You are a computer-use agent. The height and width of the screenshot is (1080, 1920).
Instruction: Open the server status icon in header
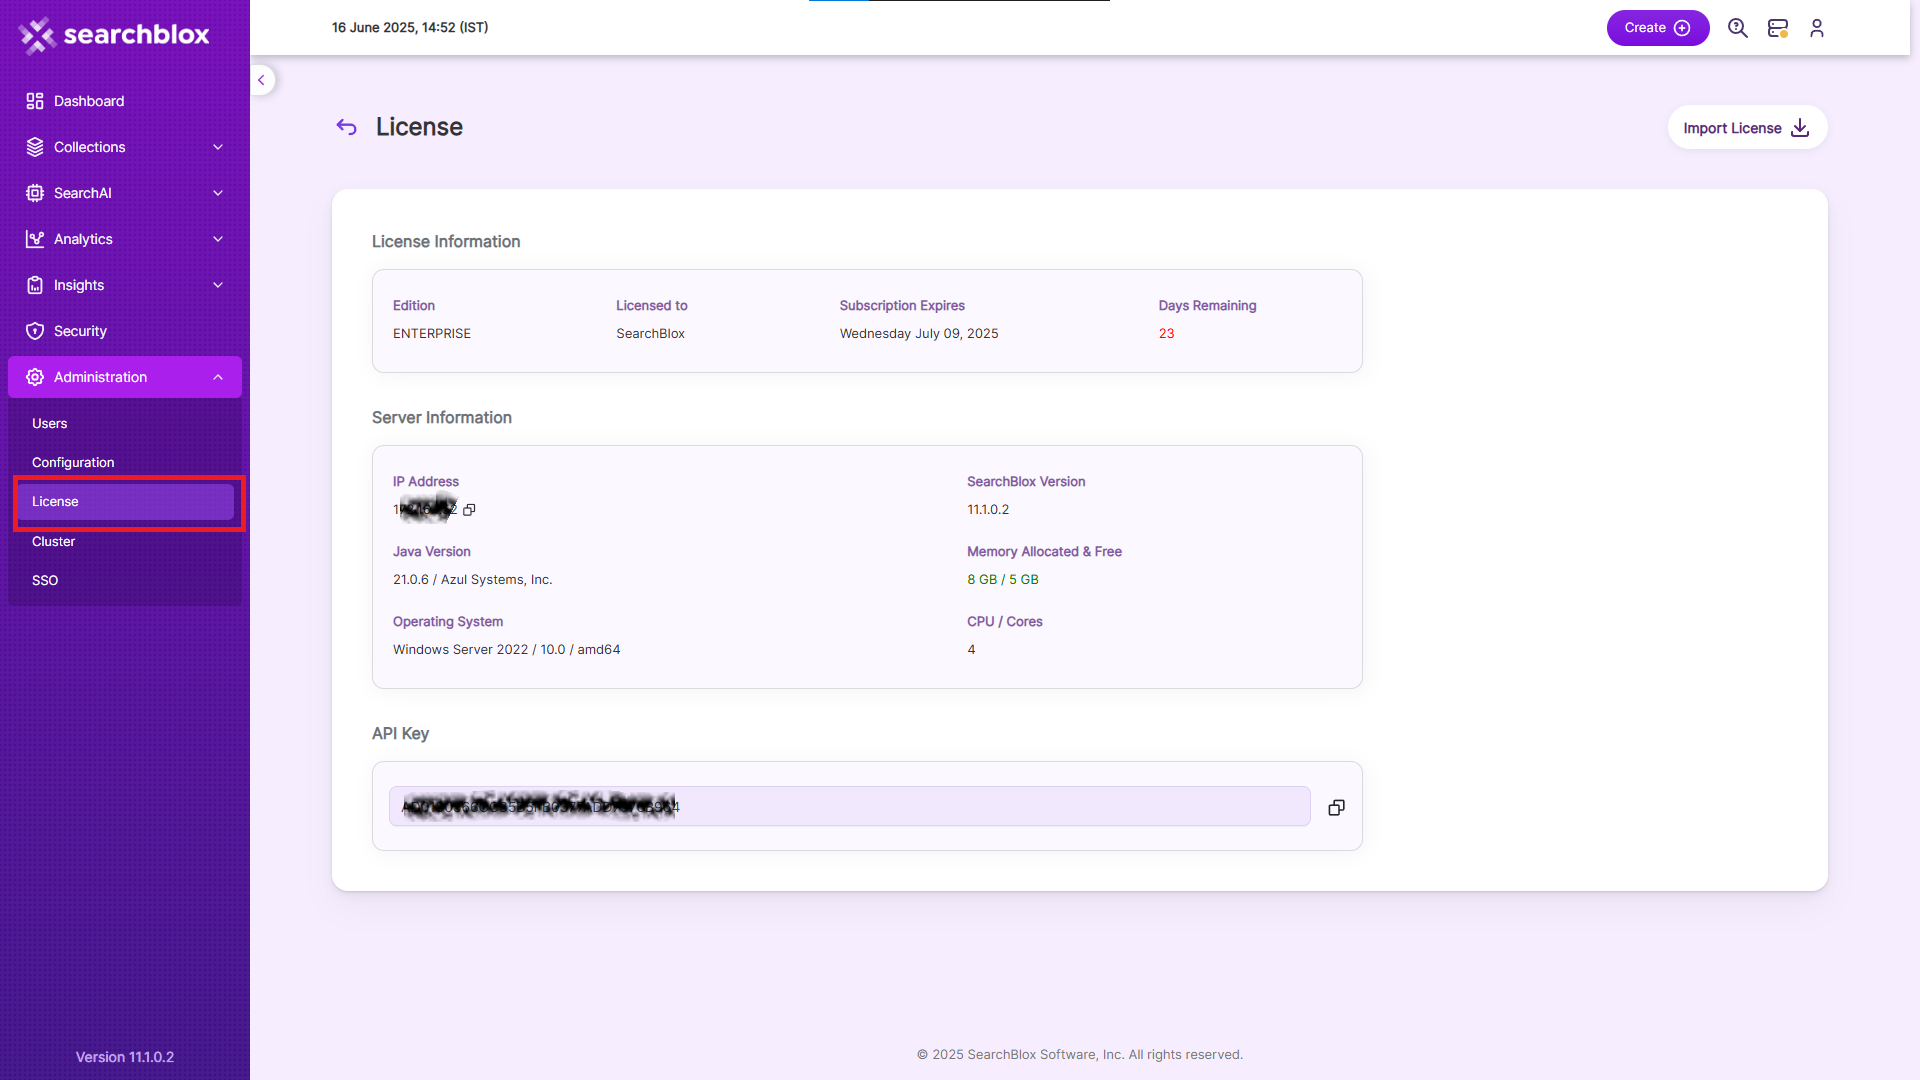click(1778, 28)
